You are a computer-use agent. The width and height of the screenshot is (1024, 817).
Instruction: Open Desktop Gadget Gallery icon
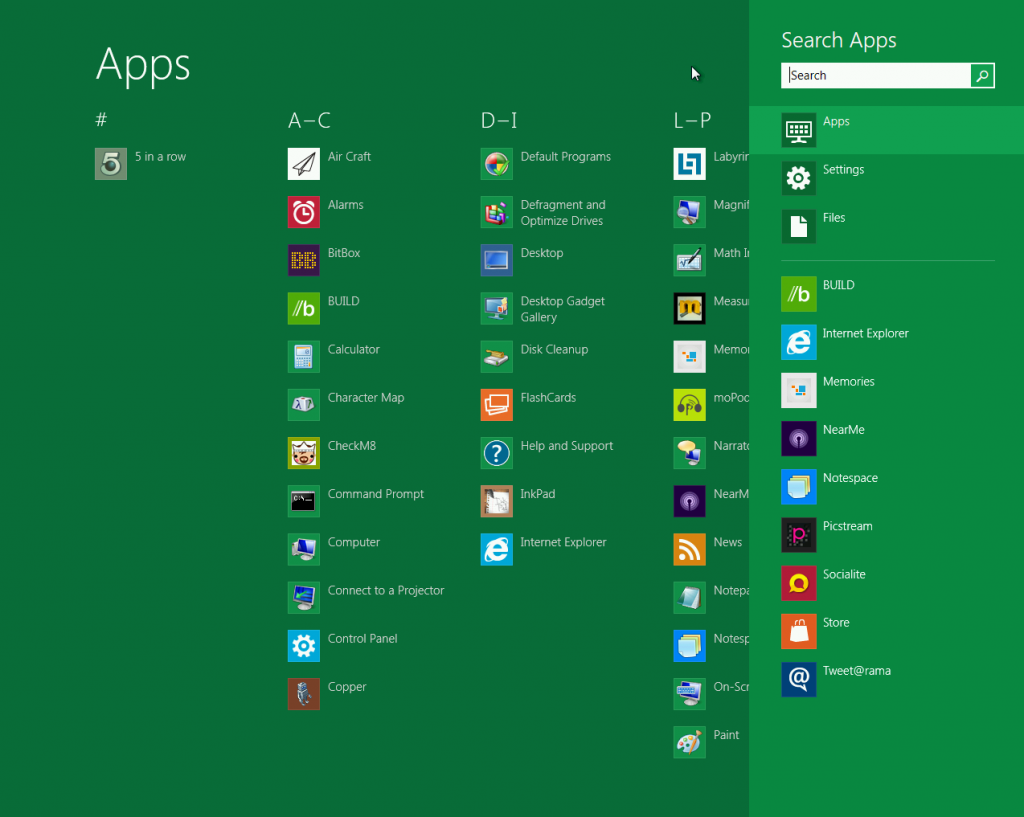pos(496,308)
